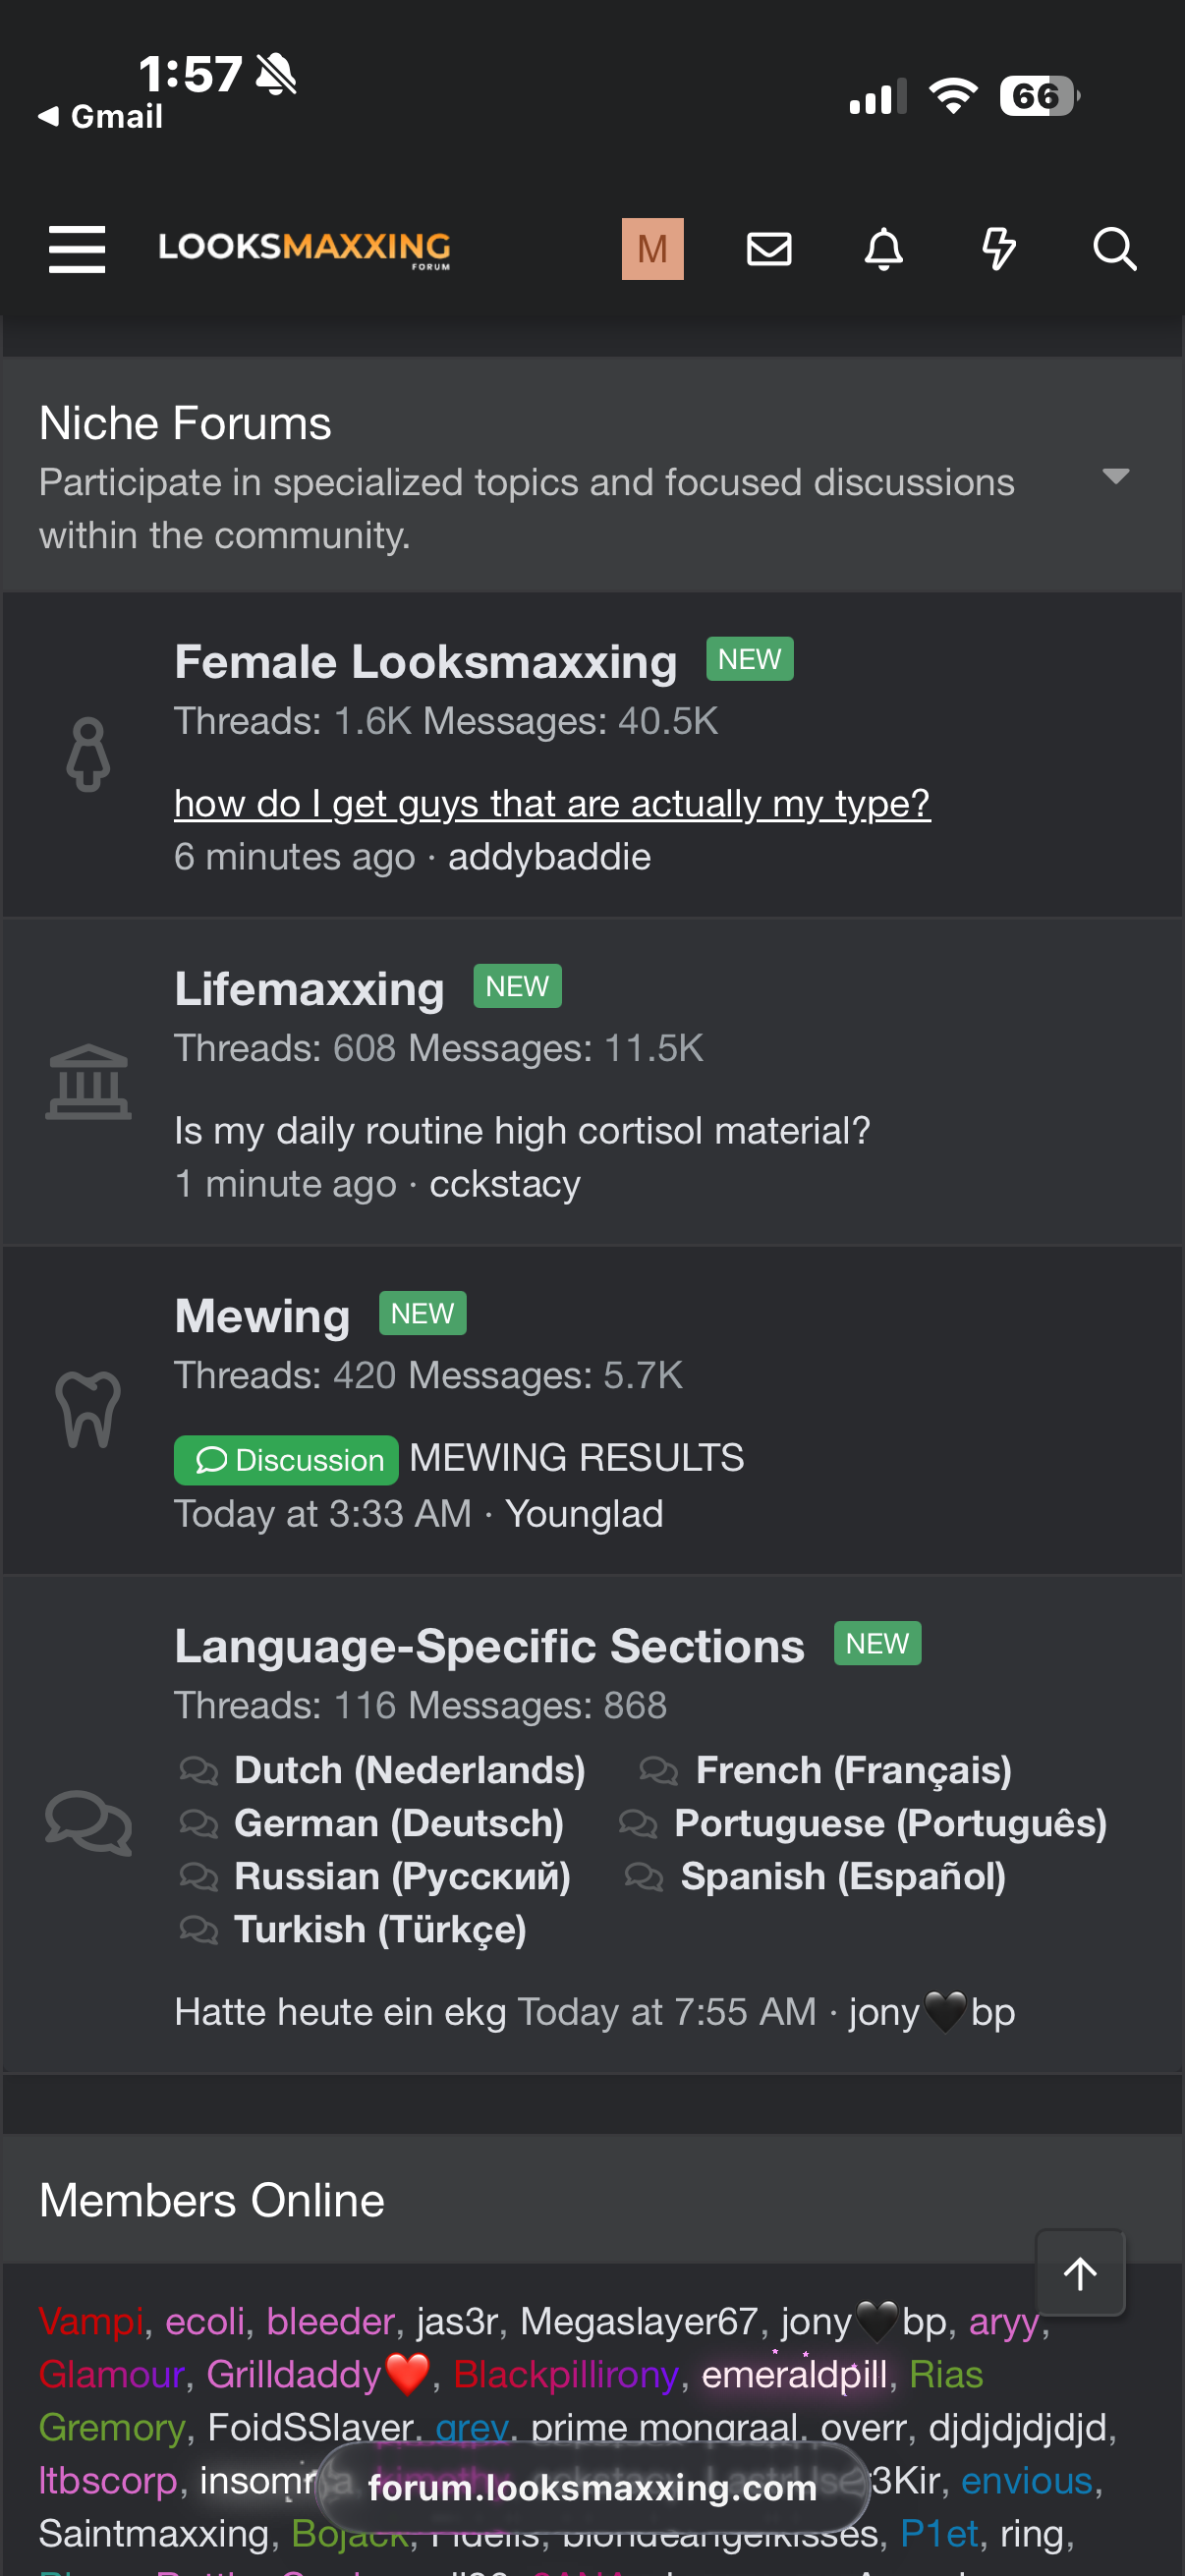Click the scroll-to-top arrow button

(x=1080, y=2273)
